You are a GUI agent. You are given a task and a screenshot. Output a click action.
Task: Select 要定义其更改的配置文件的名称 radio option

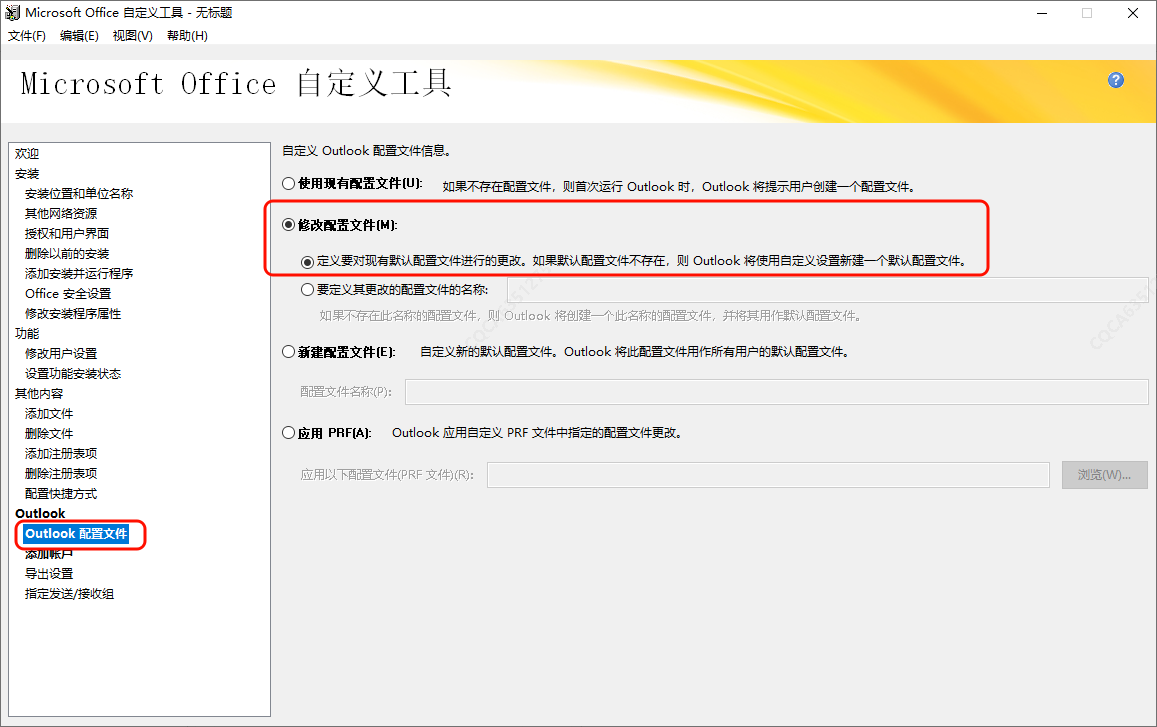(308, 290)
